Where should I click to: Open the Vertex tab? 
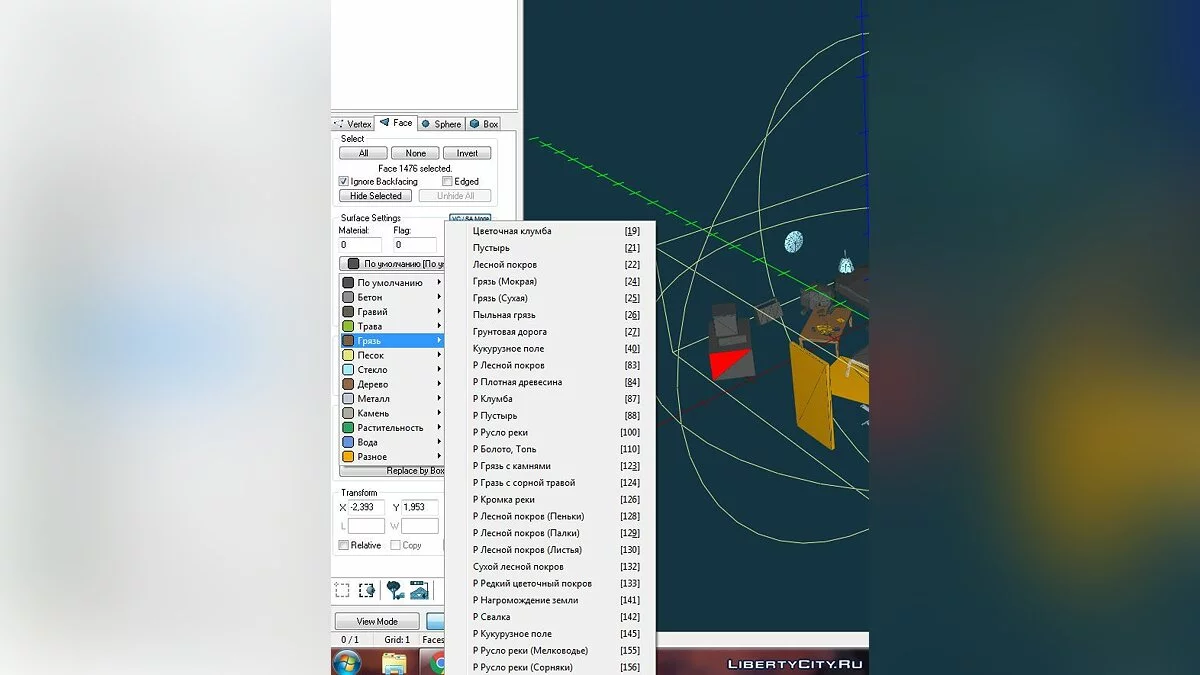click(353, 124)
